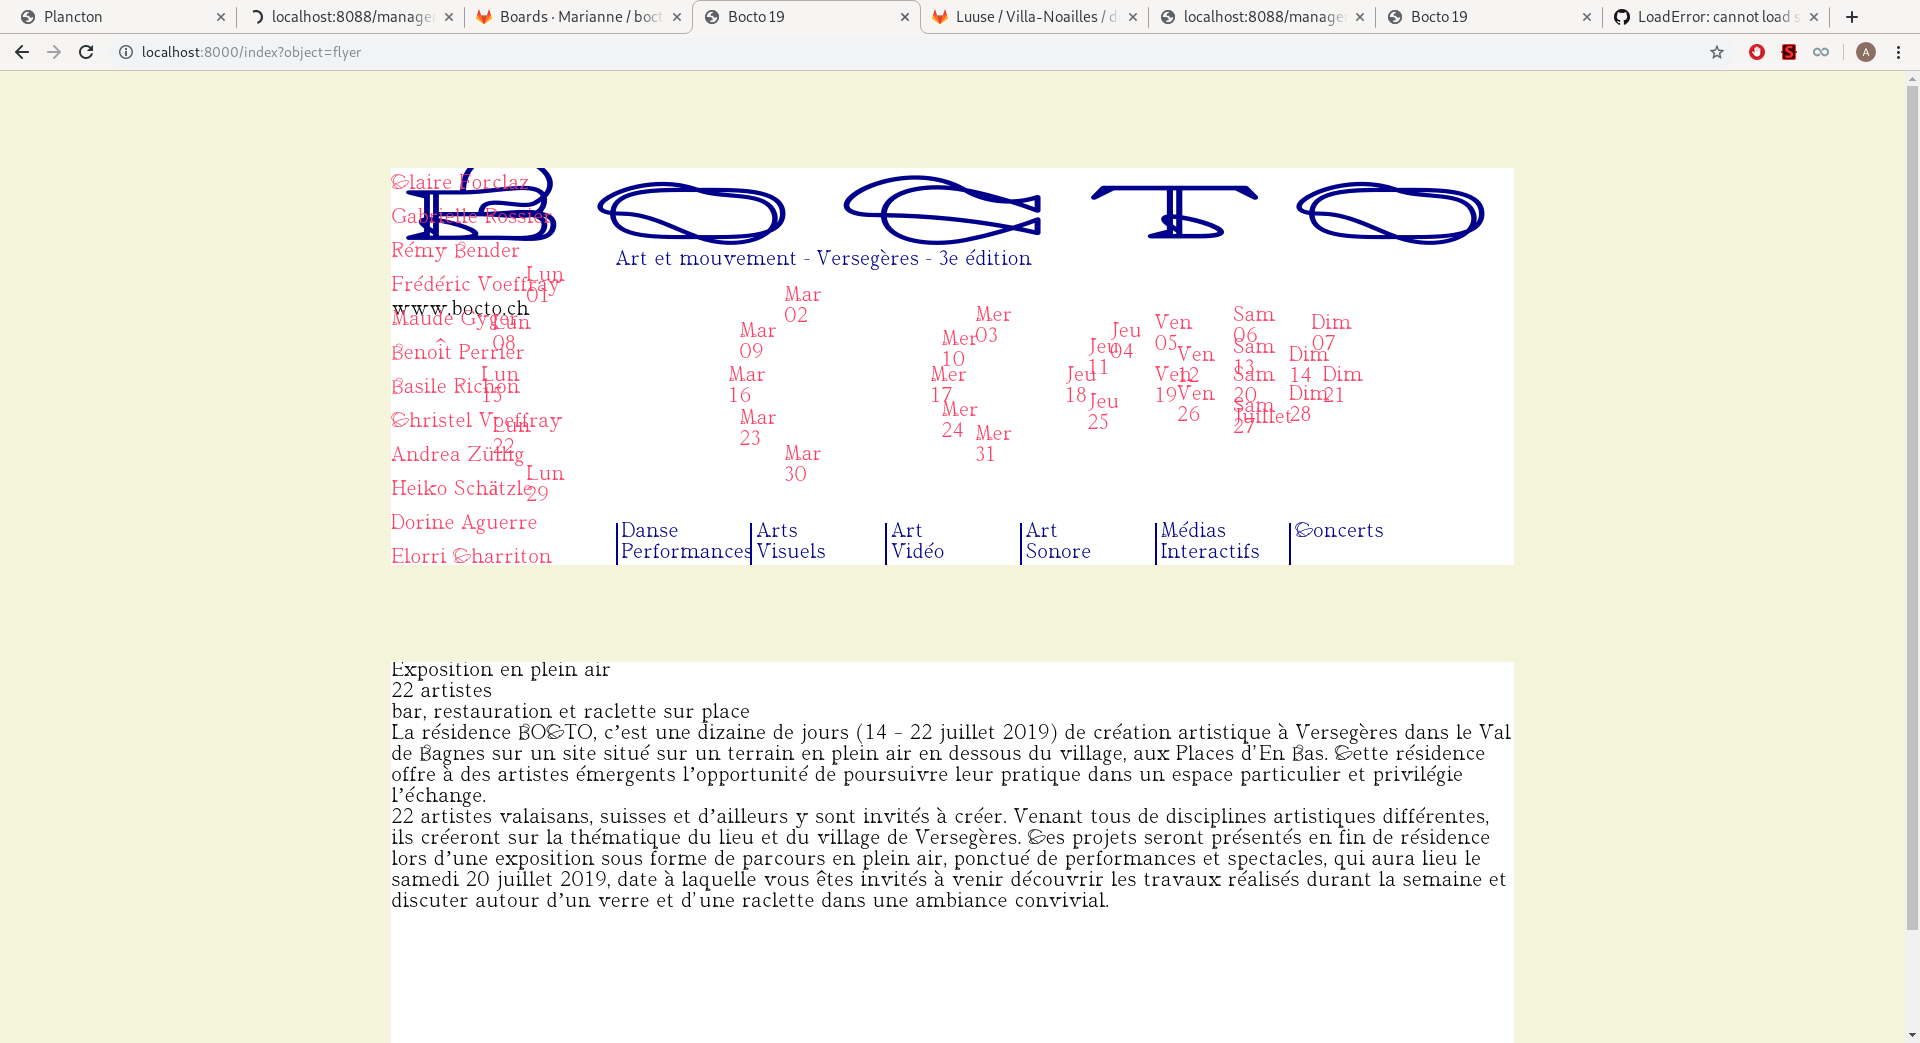Click the browser back arrow
The height and width of the screenshot is (1043, 1920).
(22, 52)
